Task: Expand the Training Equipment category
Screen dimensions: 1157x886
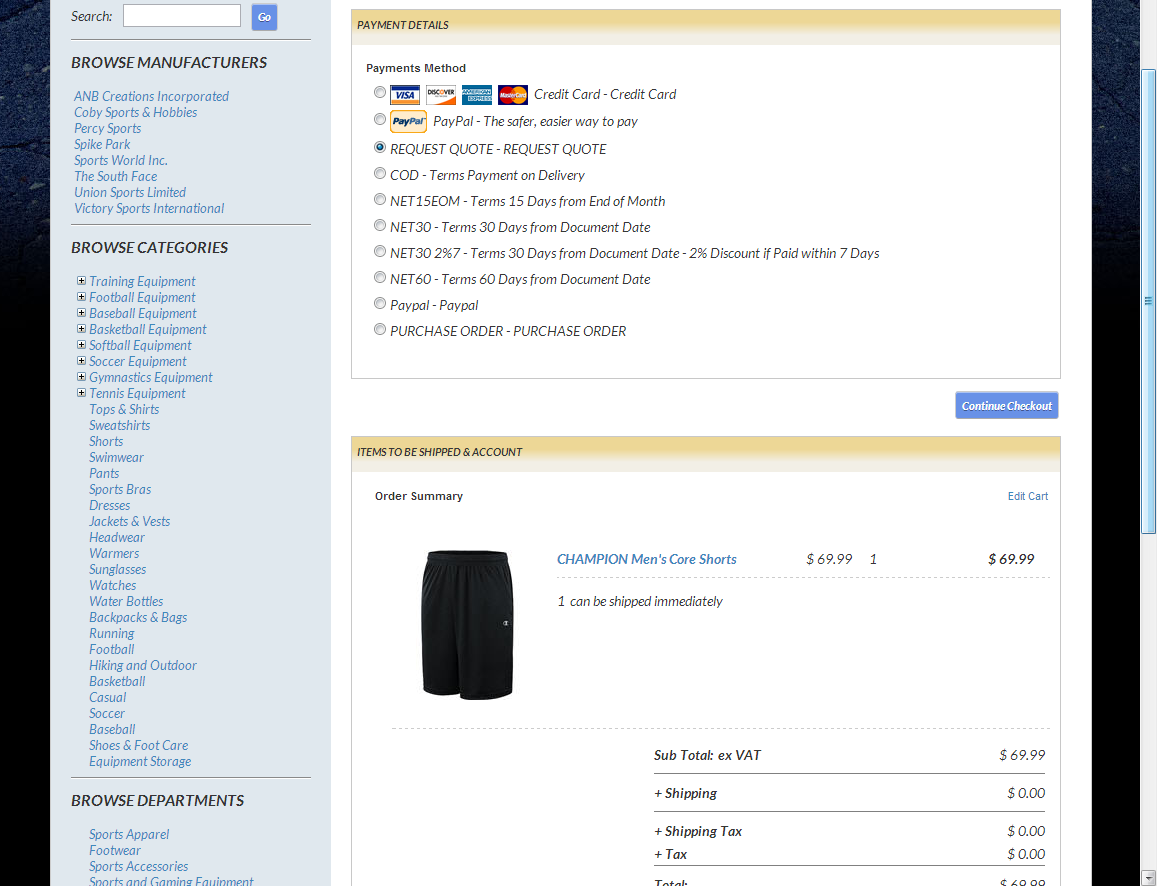Action: tap(81, 280)
